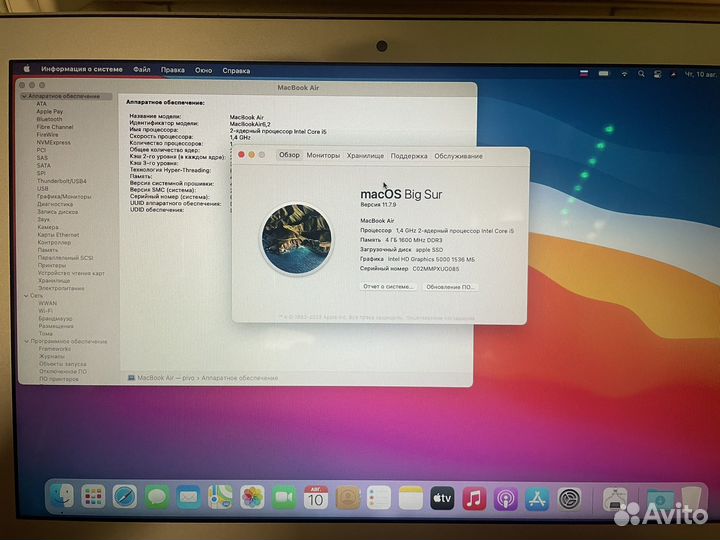Collapse the Сеть section in sidebar

(x=26, y=296)
